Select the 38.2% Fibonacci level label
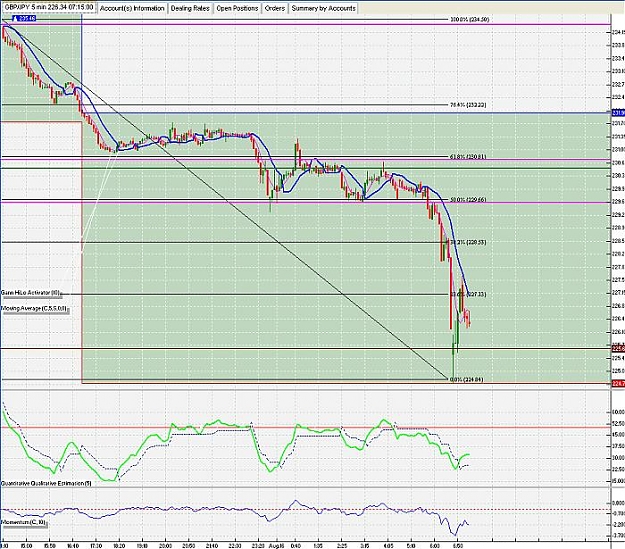This screenshot has width=625, height=549. [x=468, y=242]
